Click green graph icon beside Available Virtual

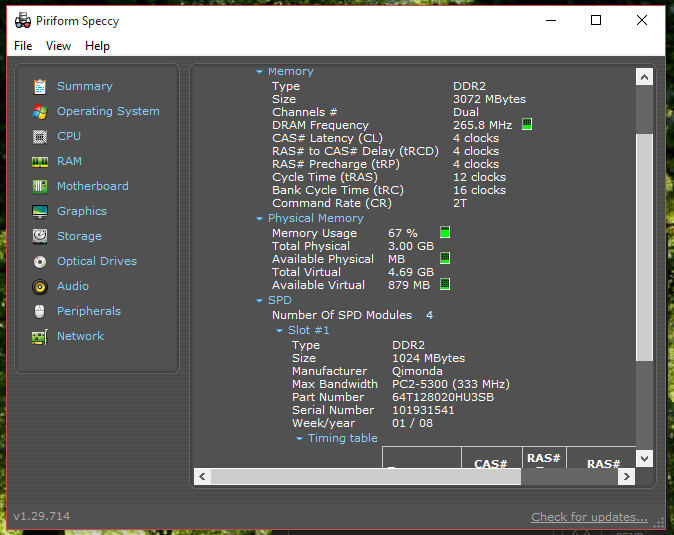(x=445, y=284)
